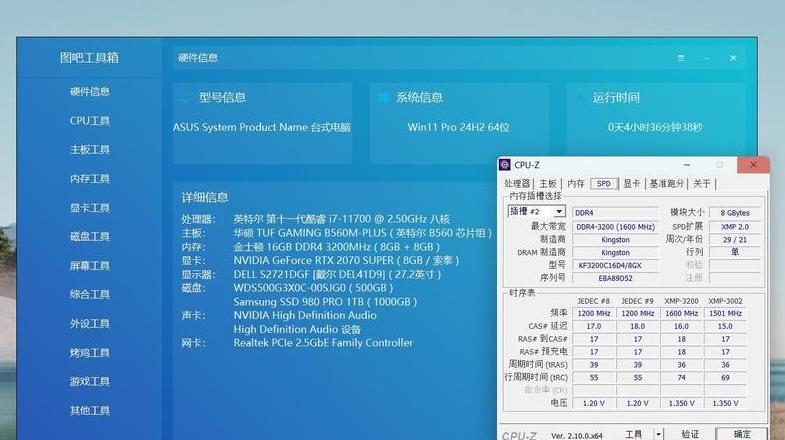This screenshot has width=785, height=440.
Task: Click the disk line WDS500G3X0C-00SJG0
Action: pos(313,288)
